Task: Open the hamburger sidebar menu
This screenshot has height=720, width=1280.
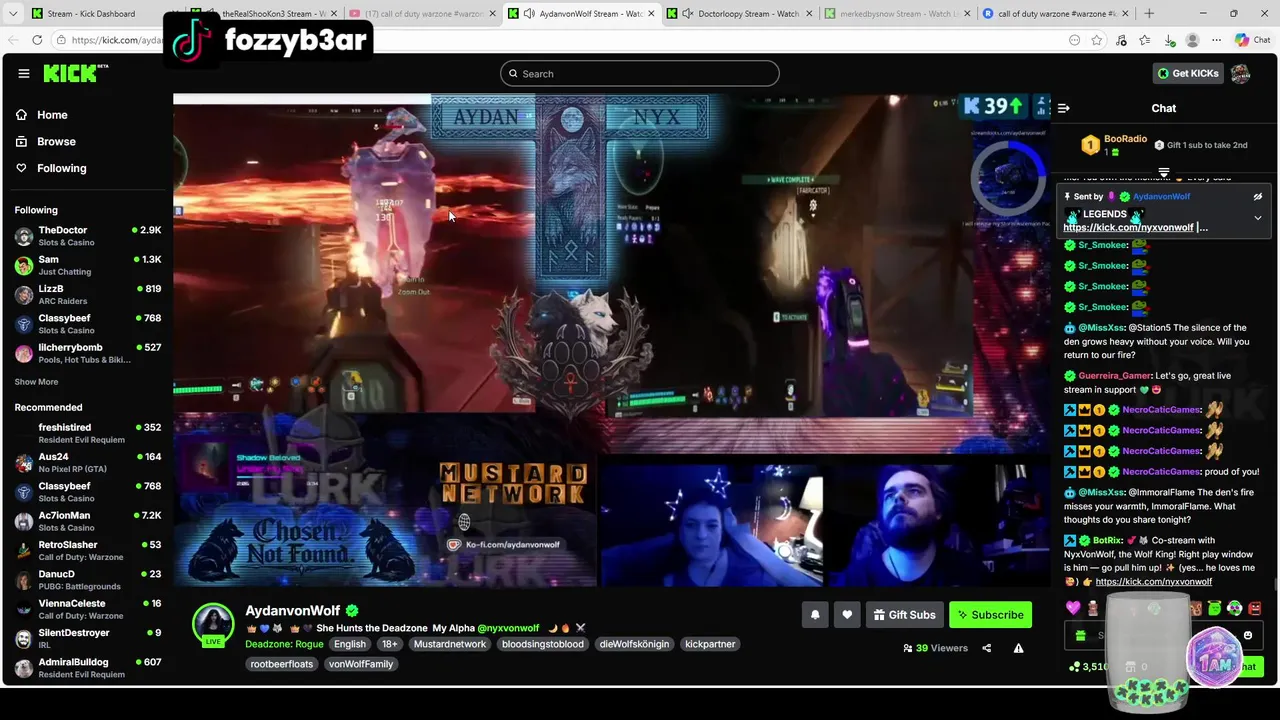Action: 24,73
